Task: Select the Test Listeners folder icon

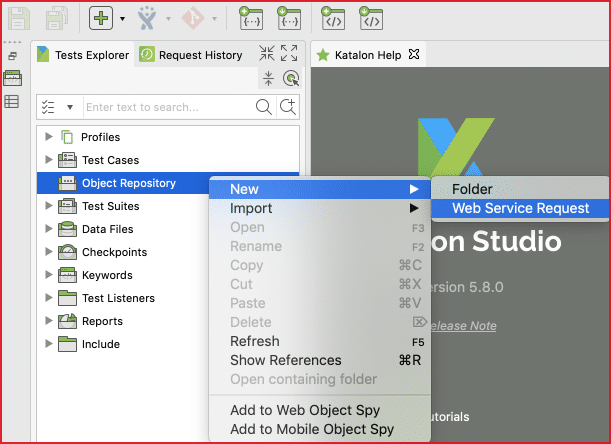Action: 67,298
